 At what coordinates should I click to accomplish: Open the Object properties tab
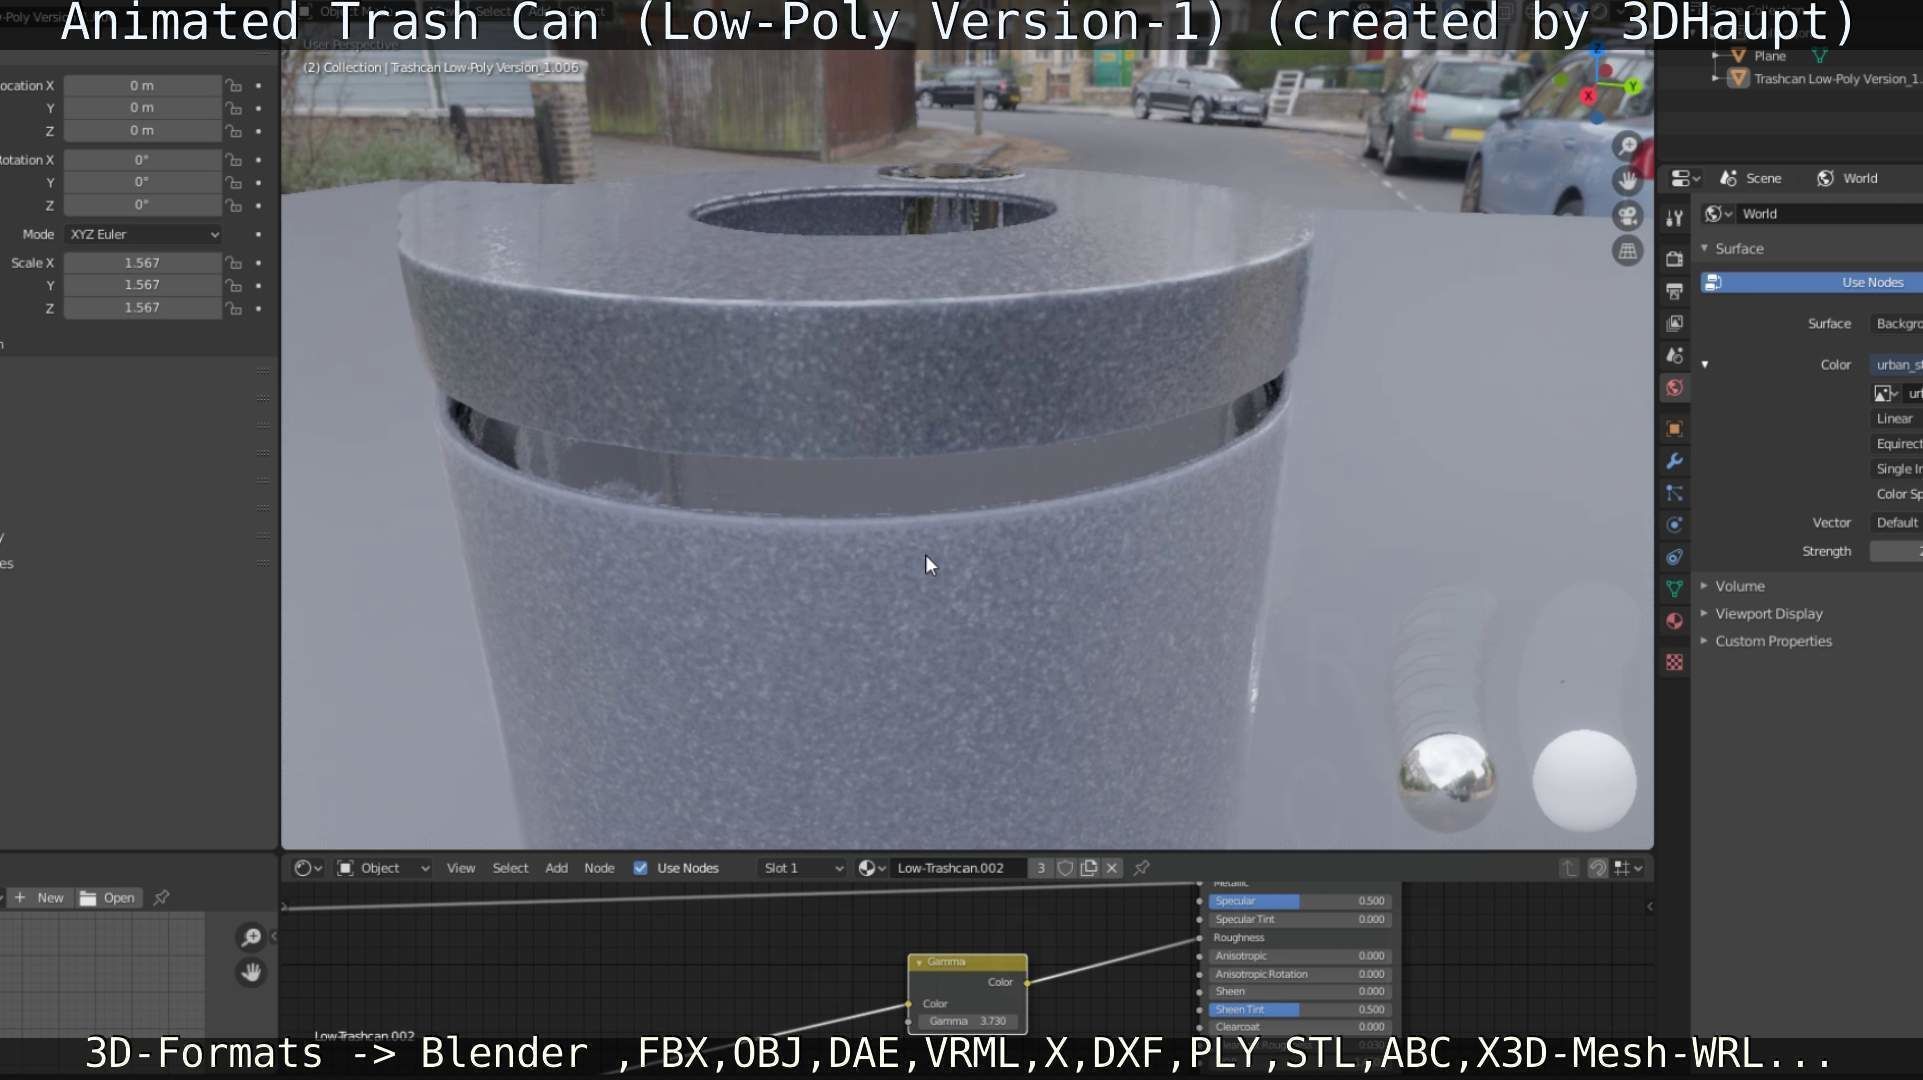[x=1674, y=429]
